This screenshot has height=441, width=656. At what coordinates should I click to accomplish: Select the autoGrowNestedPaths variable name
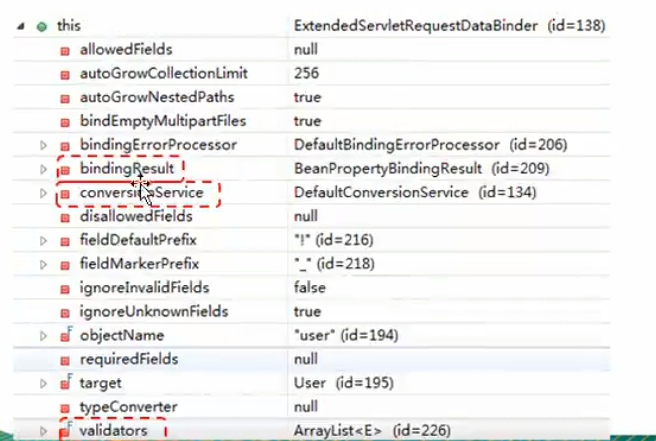tap(157, 97)
